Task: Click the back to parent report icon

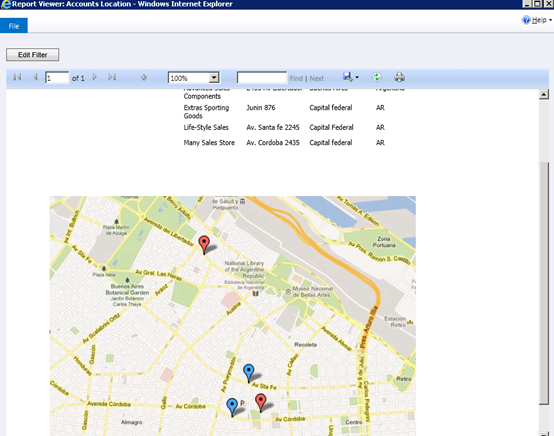Action: click(143, 77)
